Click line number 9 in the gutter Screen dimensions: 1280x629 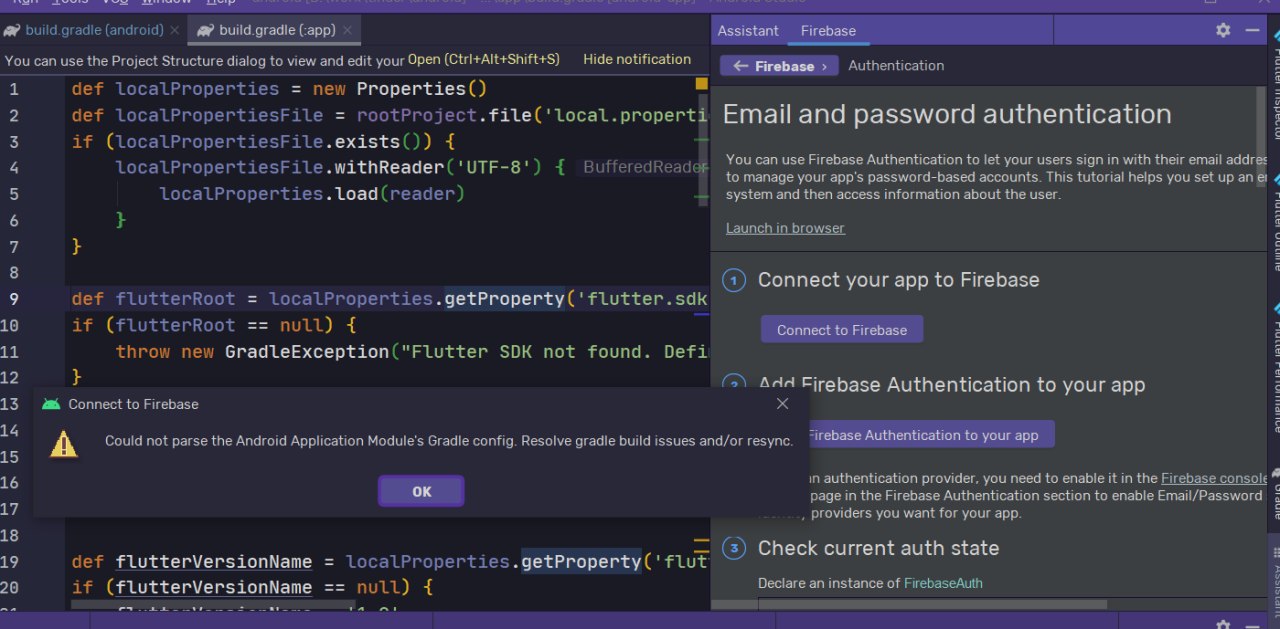(14, 298)
